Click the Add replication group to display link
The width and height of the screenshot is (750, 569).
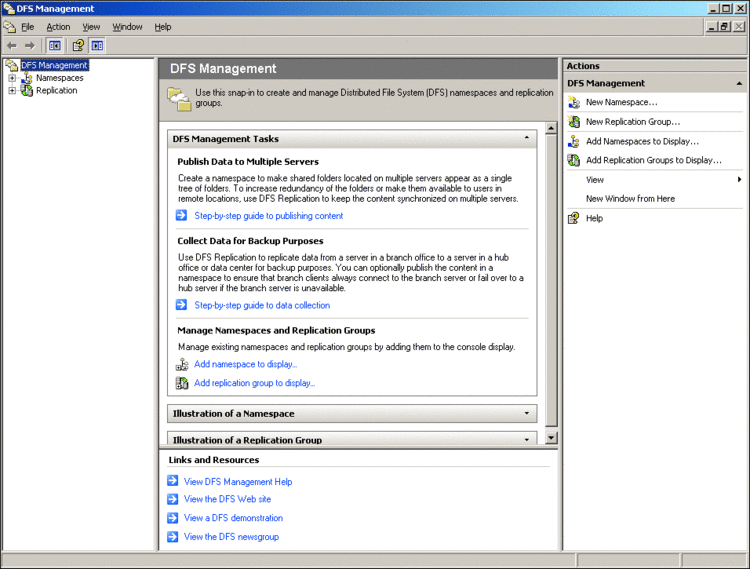click(x=254, y=383)
